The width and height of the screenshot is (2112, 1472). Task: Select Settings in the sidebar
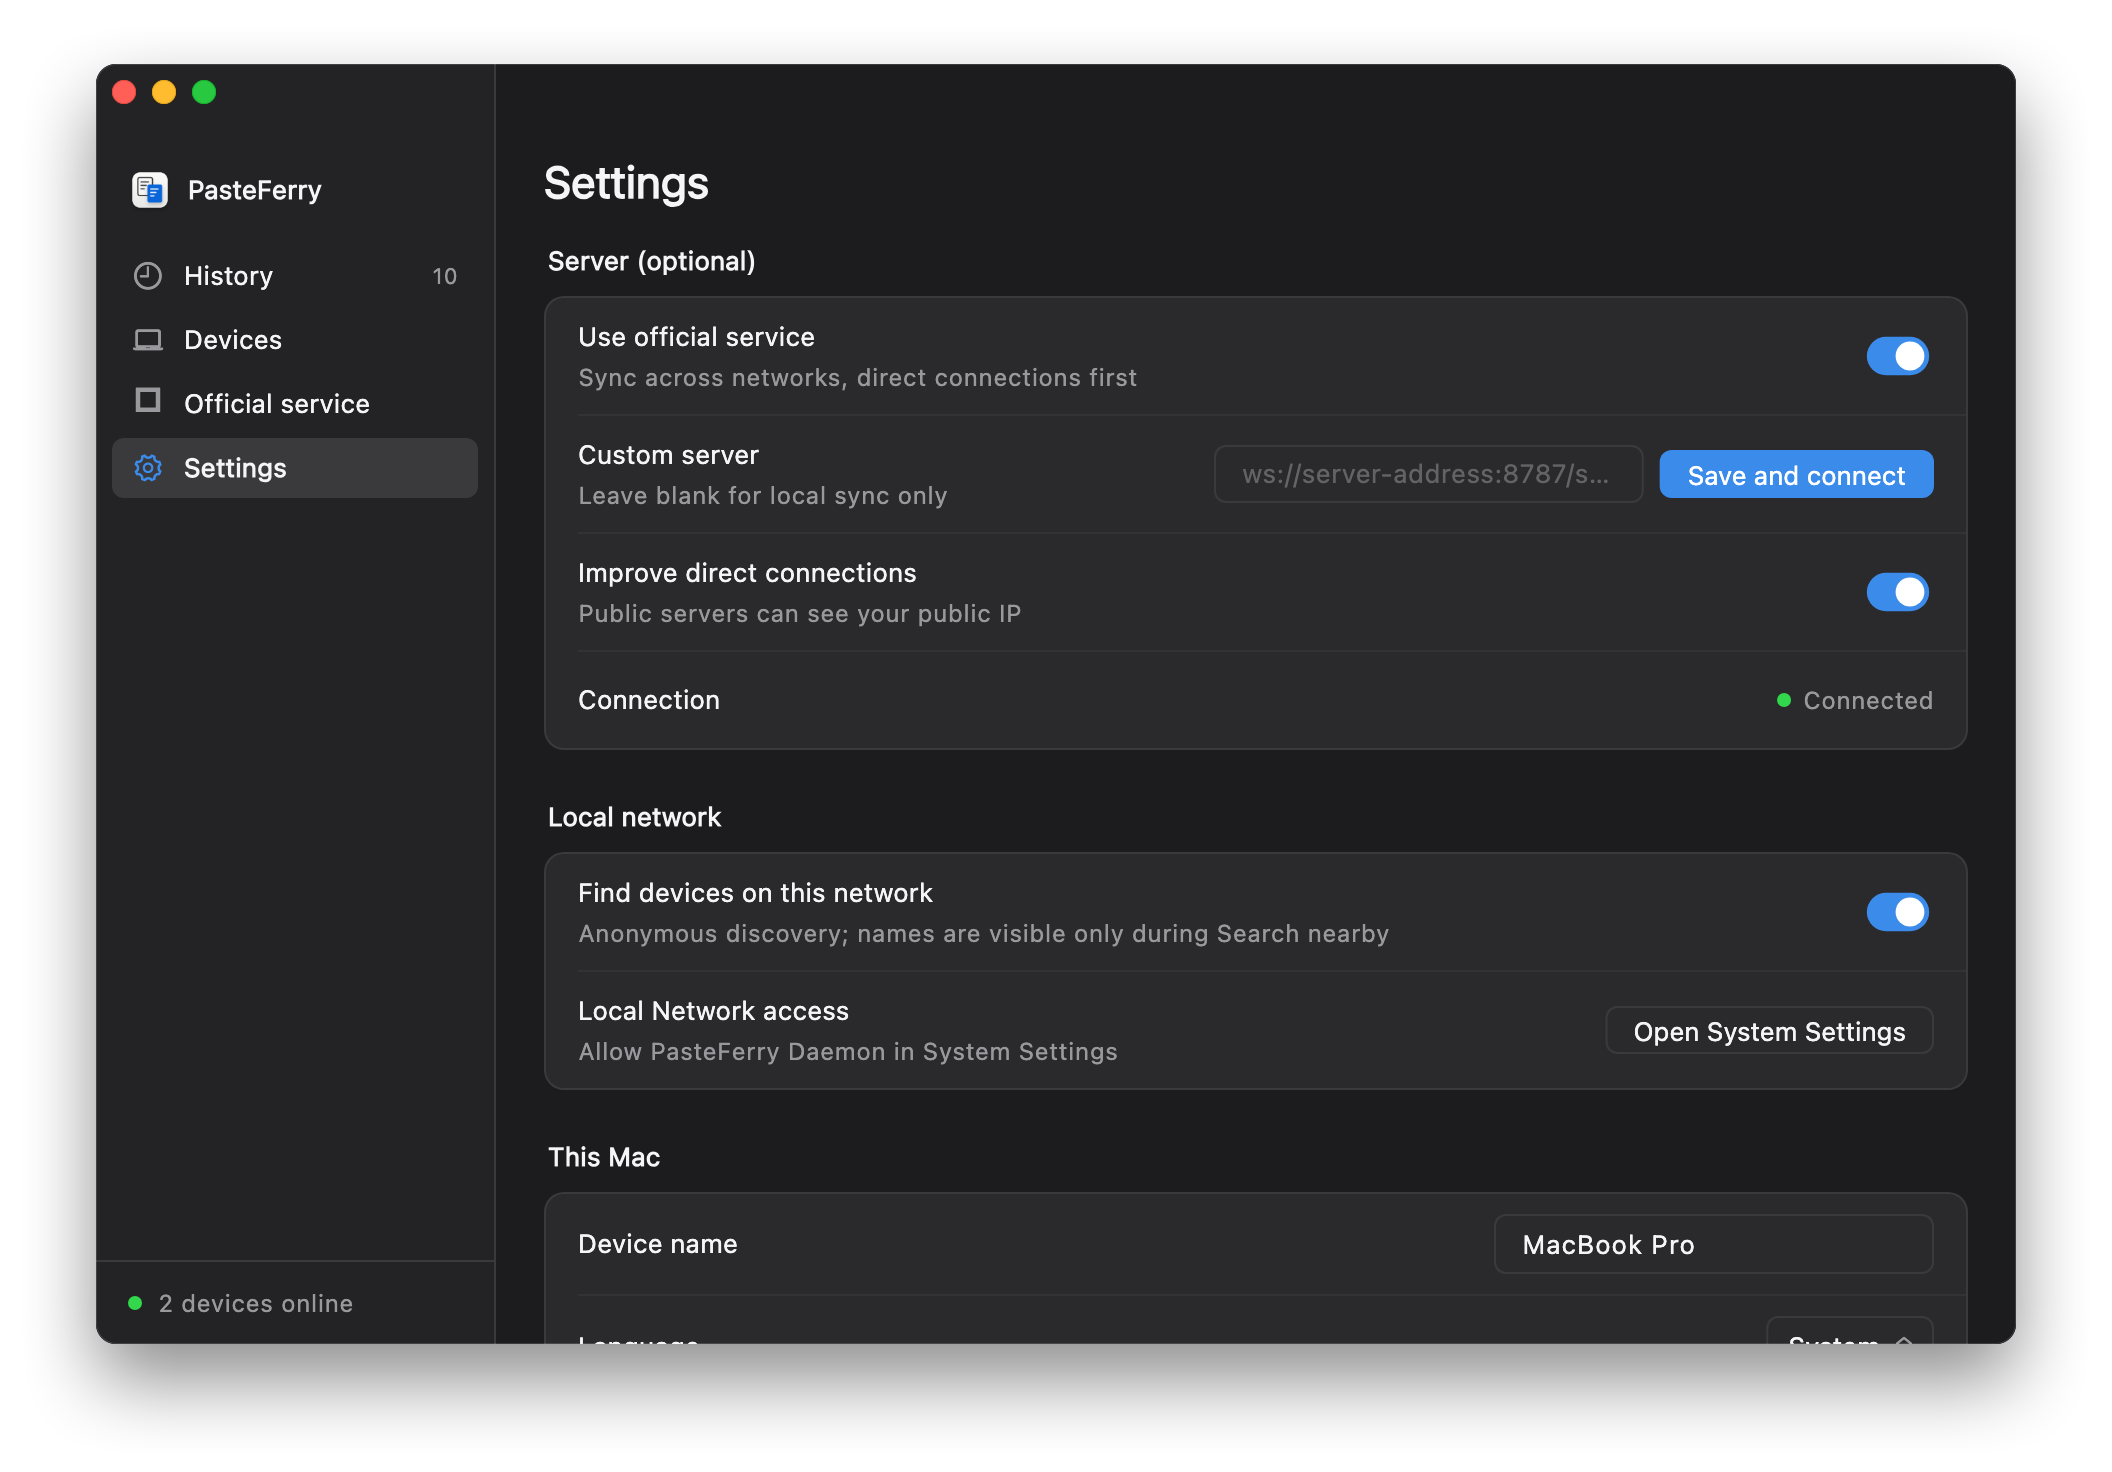click(x=295, y=468)
